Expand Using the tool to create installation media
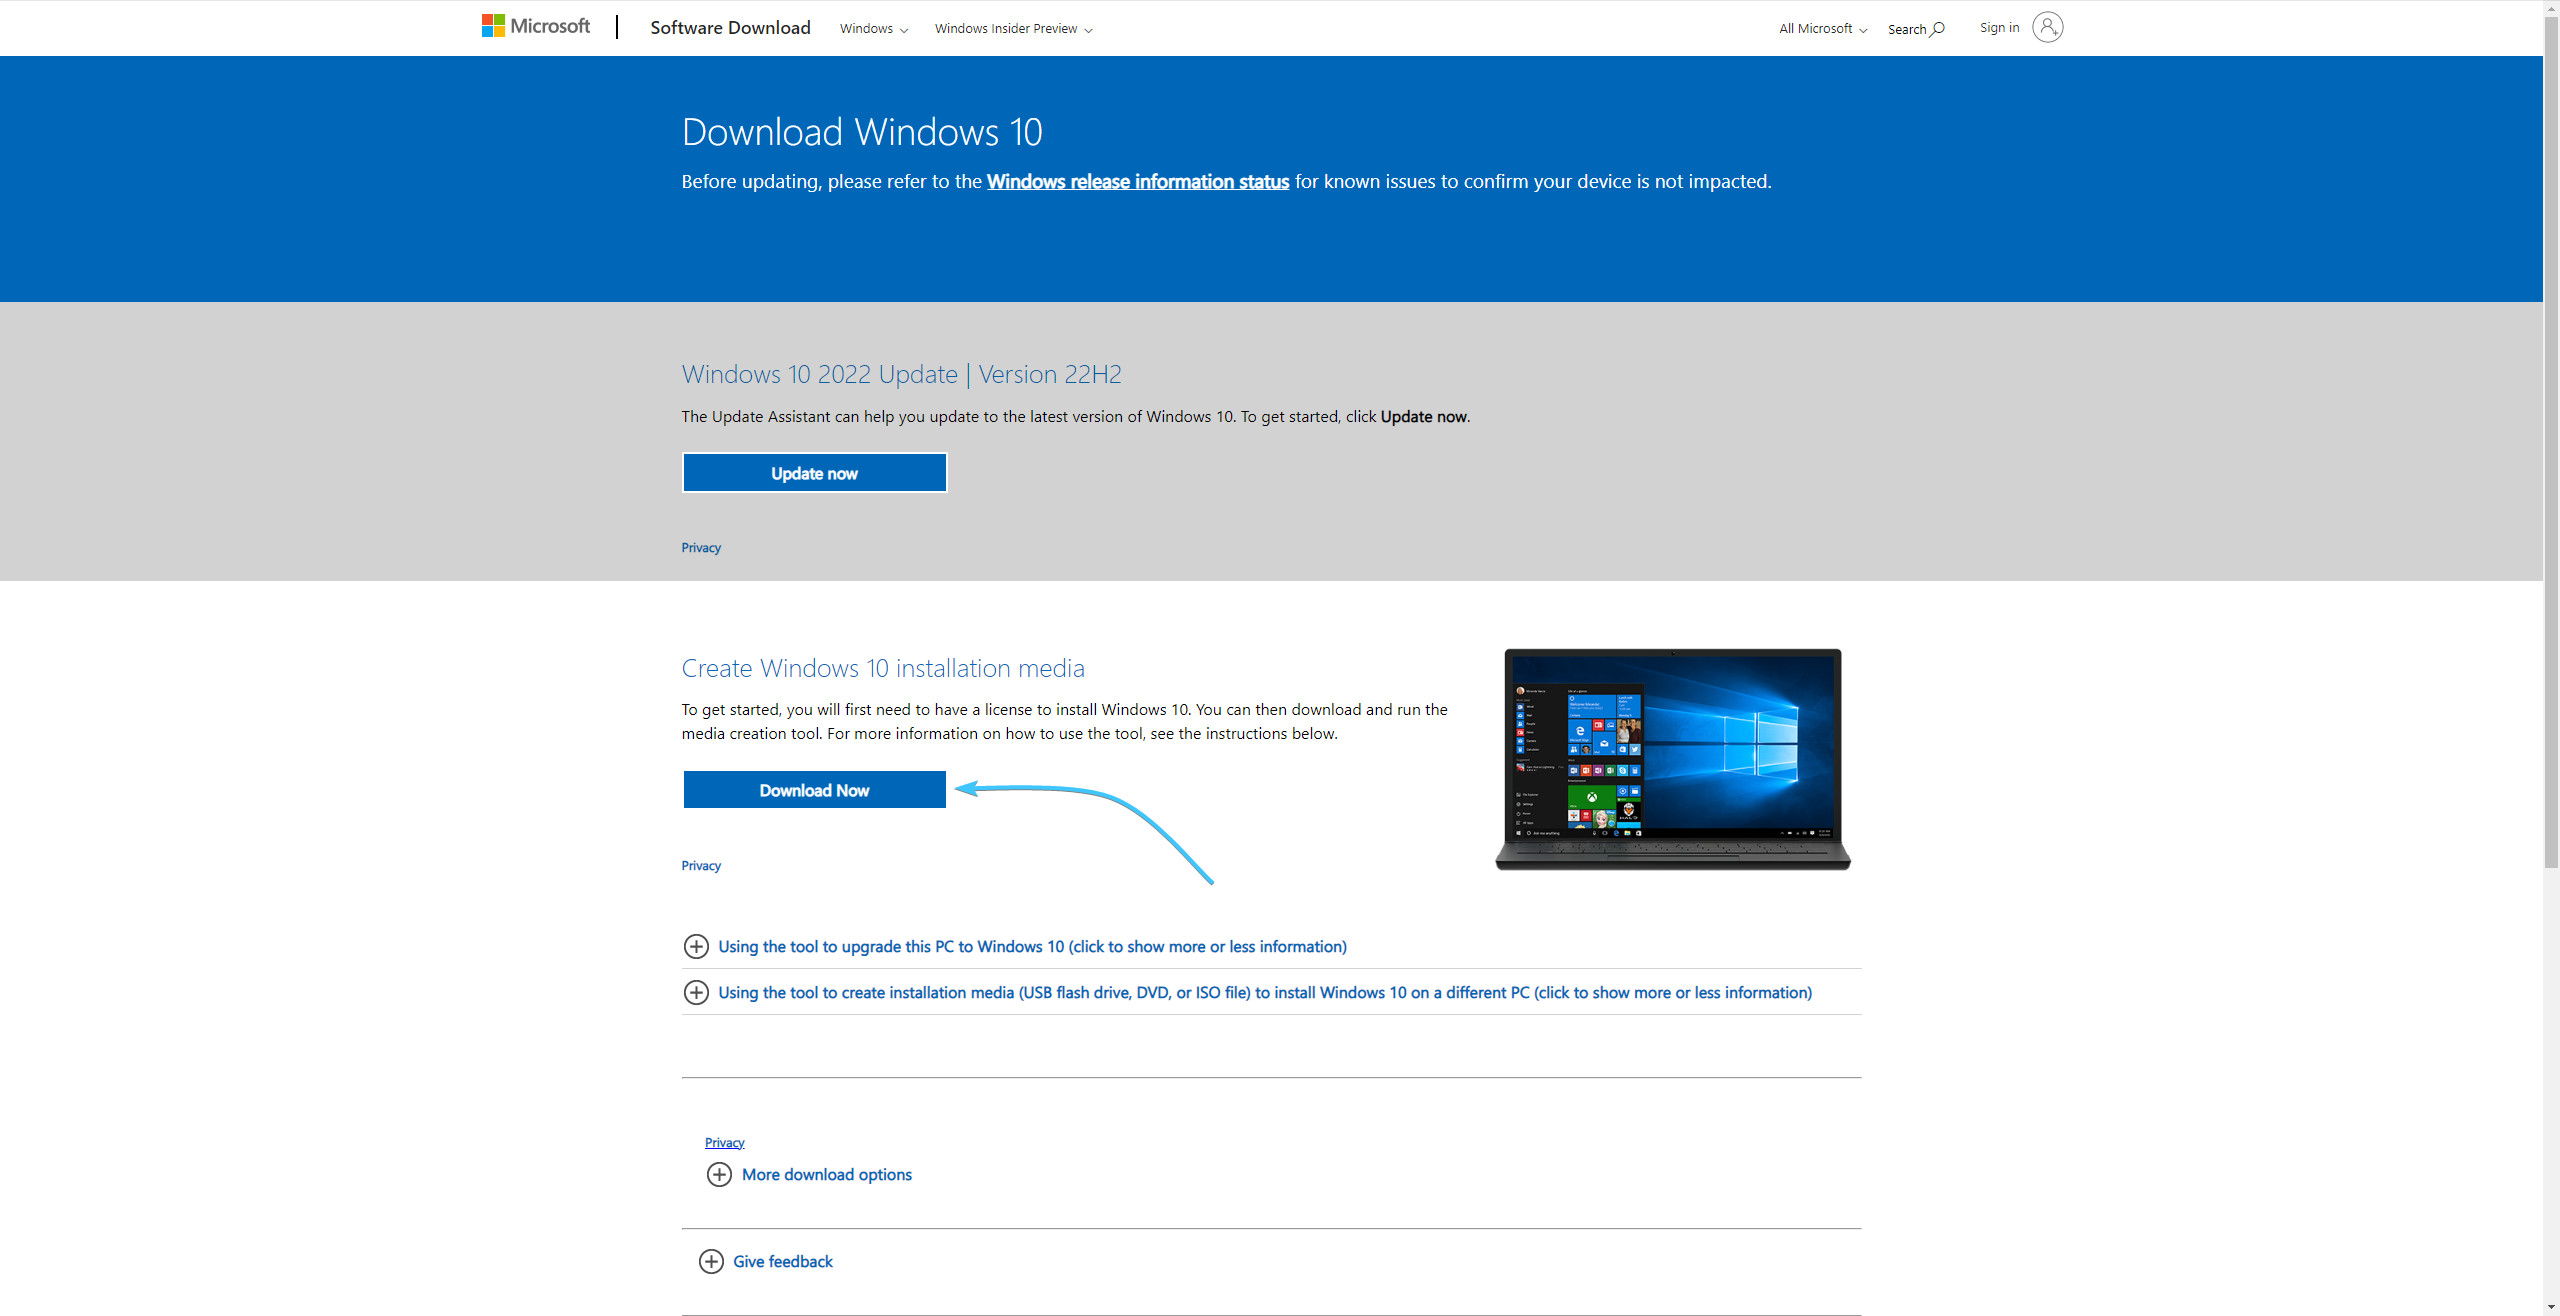This screenshot has height=1316, width=2560. 1264,992
